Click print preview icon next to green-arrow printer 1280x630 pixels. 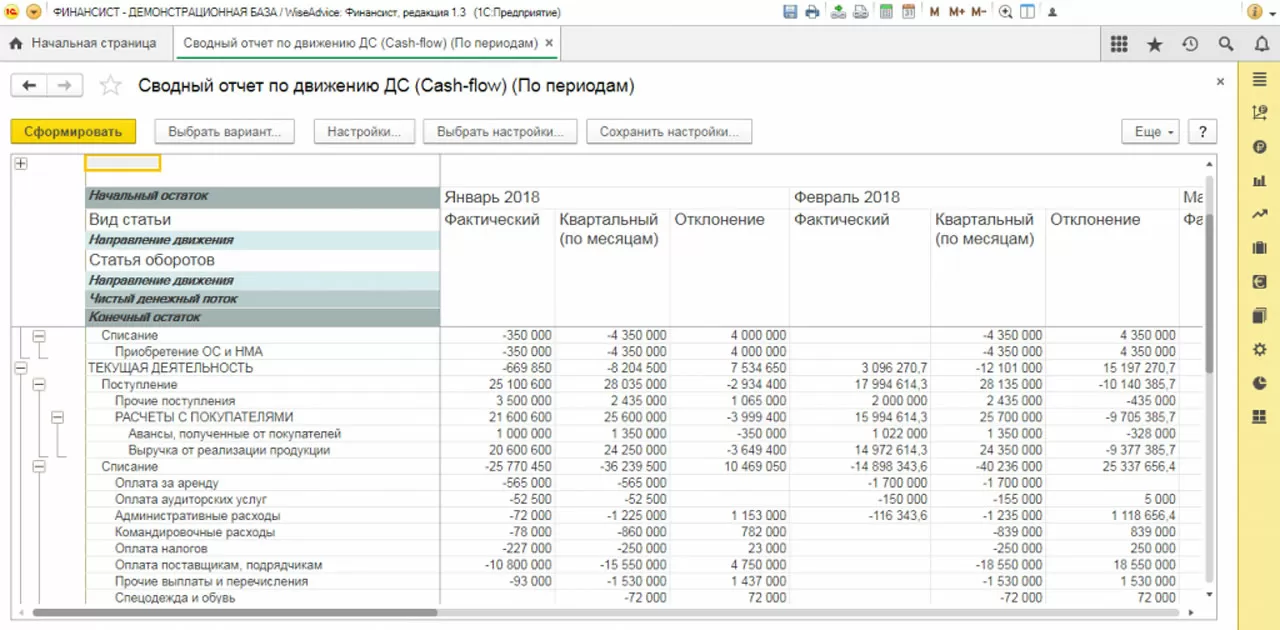[862, 12]
